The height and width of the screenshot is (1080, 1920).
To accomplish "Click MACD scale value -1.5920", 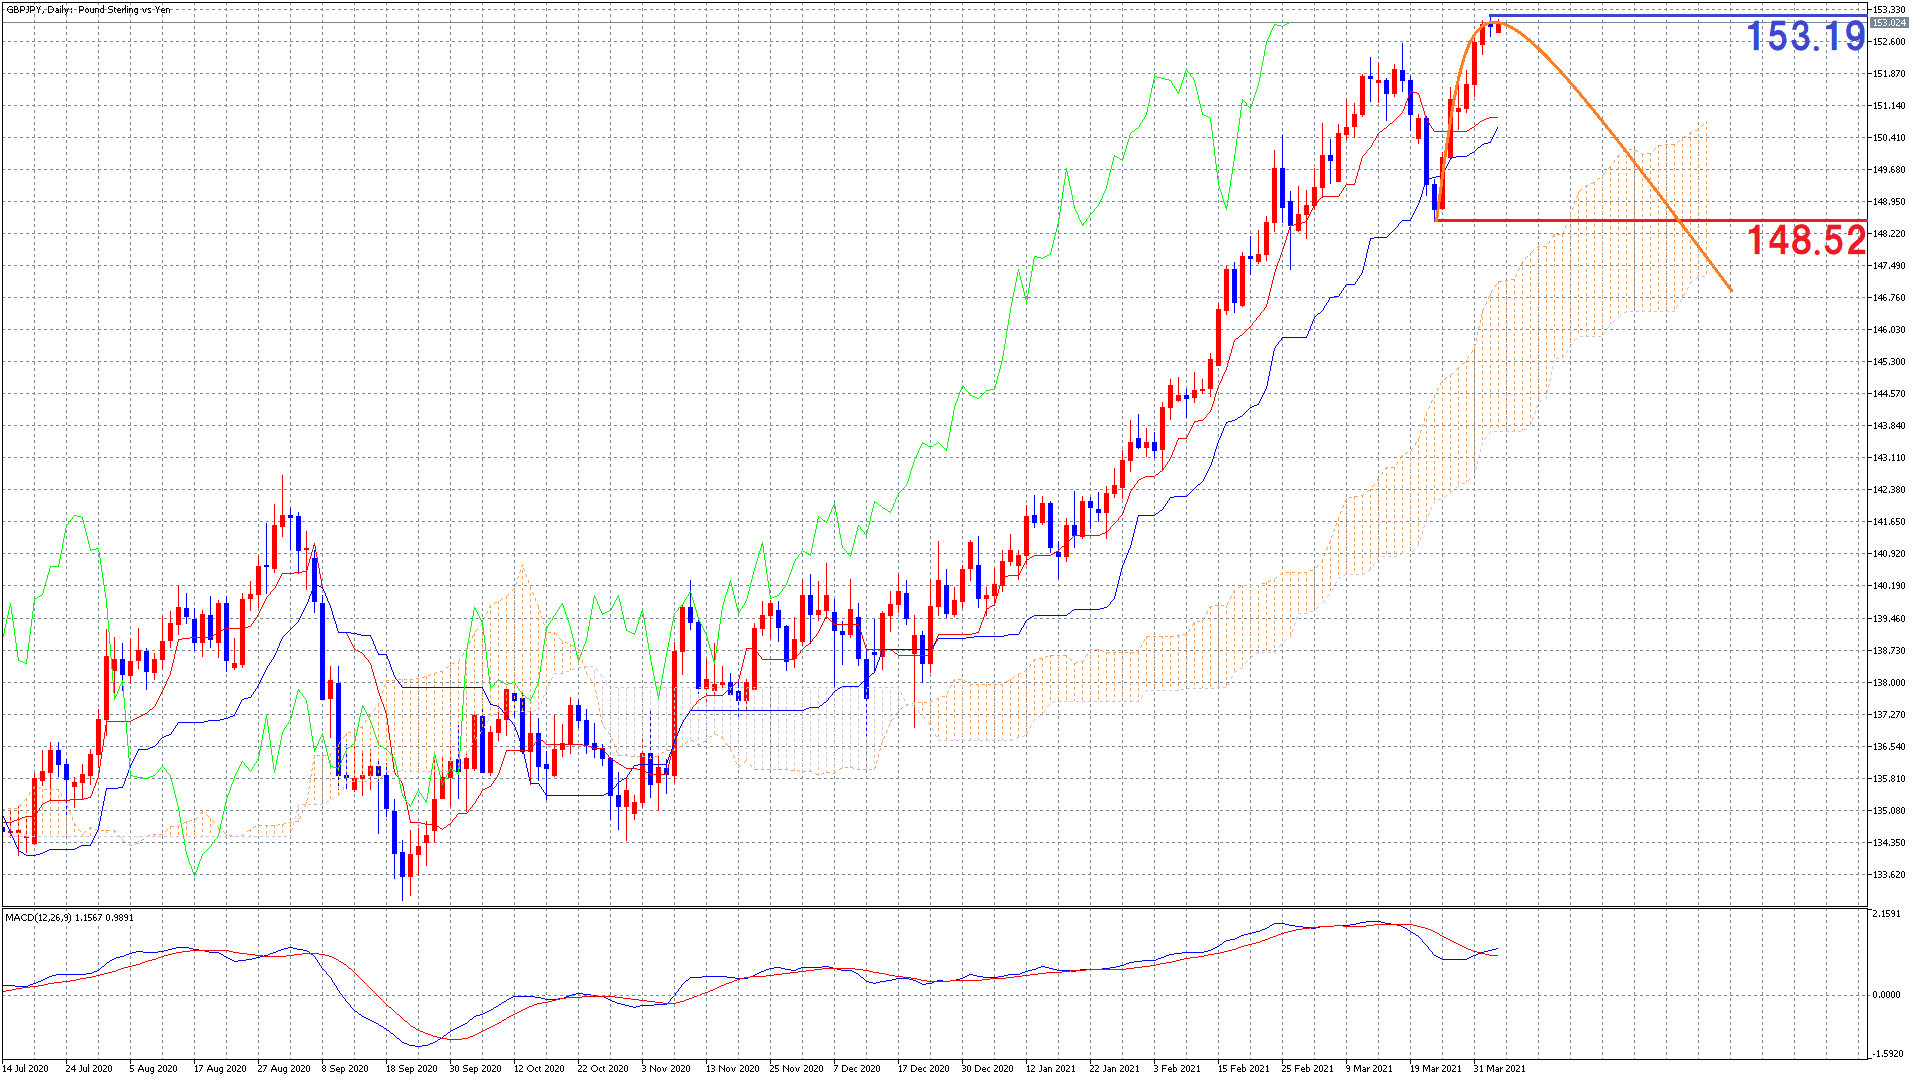I will tap(1886, 1054).
